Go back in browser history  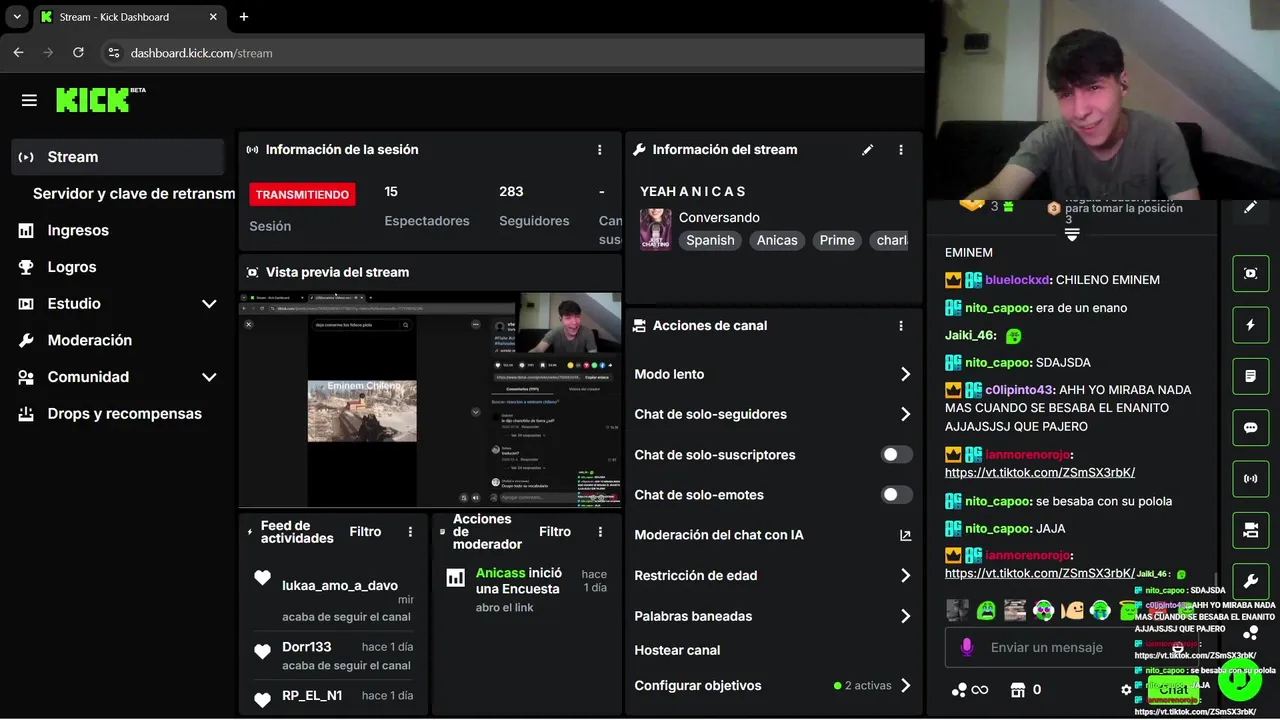(x=18, y=53)
